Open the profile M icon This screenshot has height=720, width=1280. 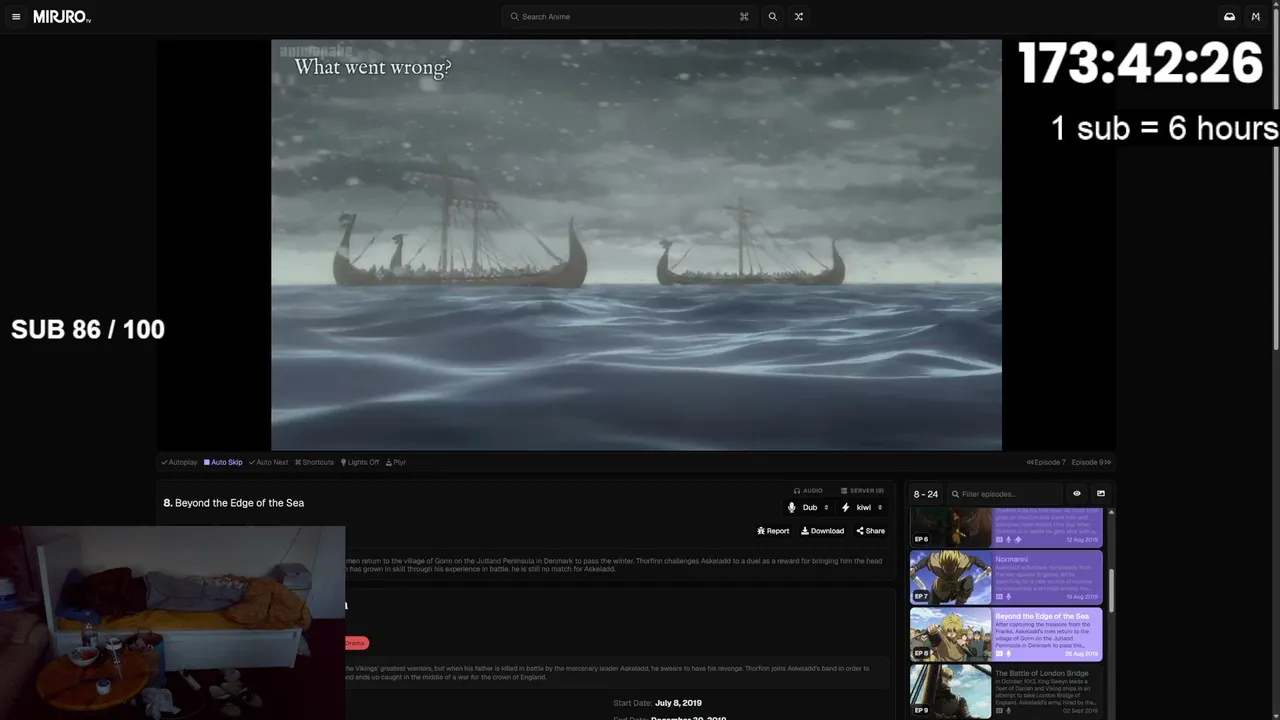1256,17
